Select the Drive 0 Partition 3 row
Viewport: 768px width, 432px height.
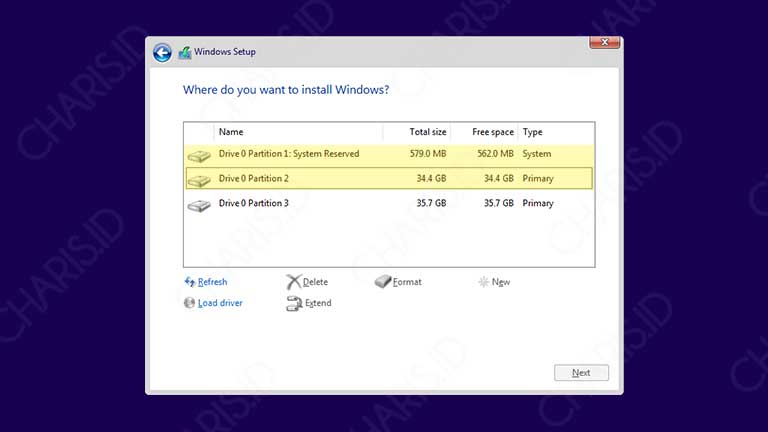coord(389,203)
